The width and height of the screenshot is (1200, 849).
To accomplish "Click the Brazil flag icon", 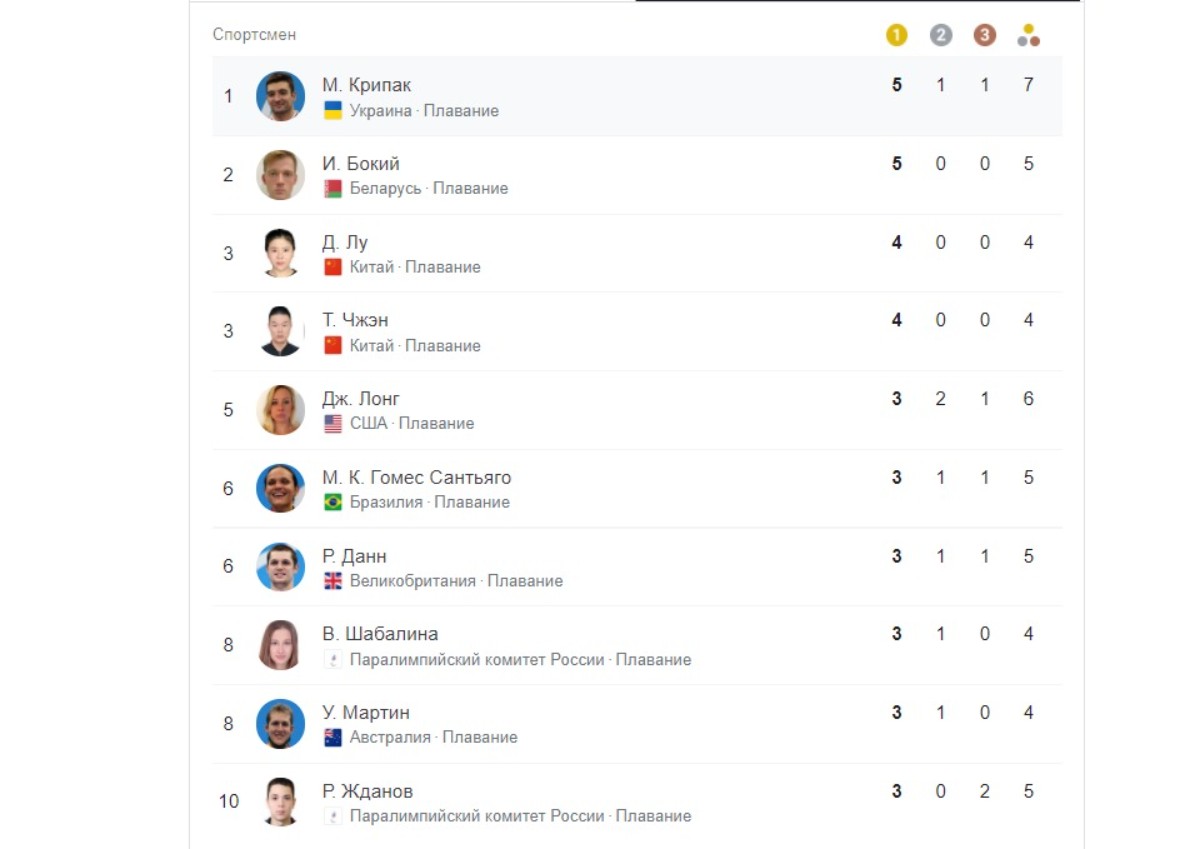I will (x=333, y=502).
